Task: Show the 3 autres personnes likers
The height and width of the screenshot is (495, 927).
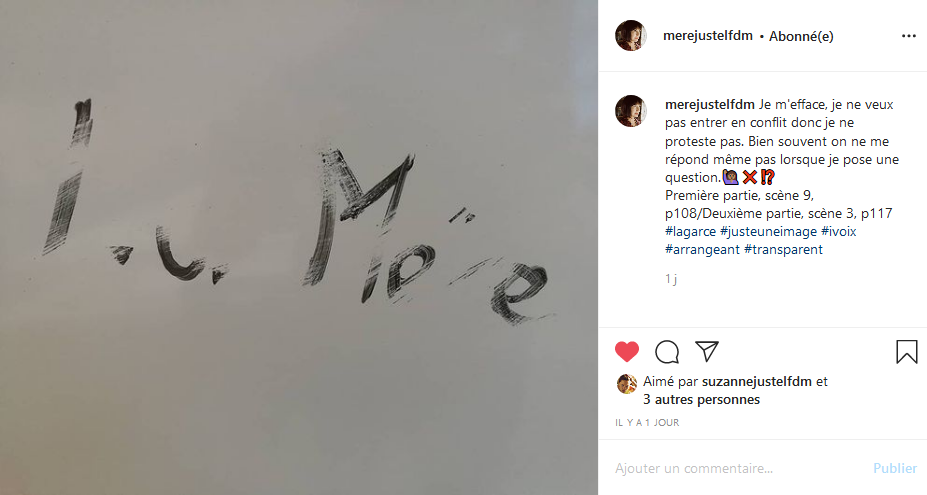Action: point(701,400)
